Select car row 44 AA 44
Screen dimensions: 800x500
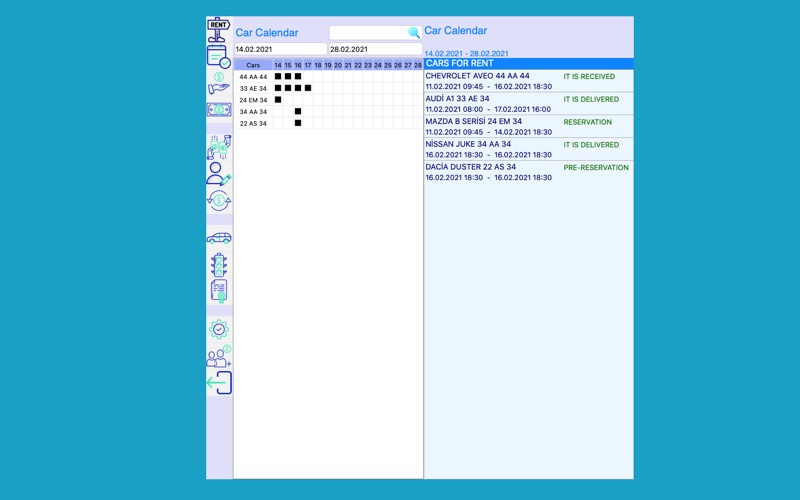click(253, 77)
